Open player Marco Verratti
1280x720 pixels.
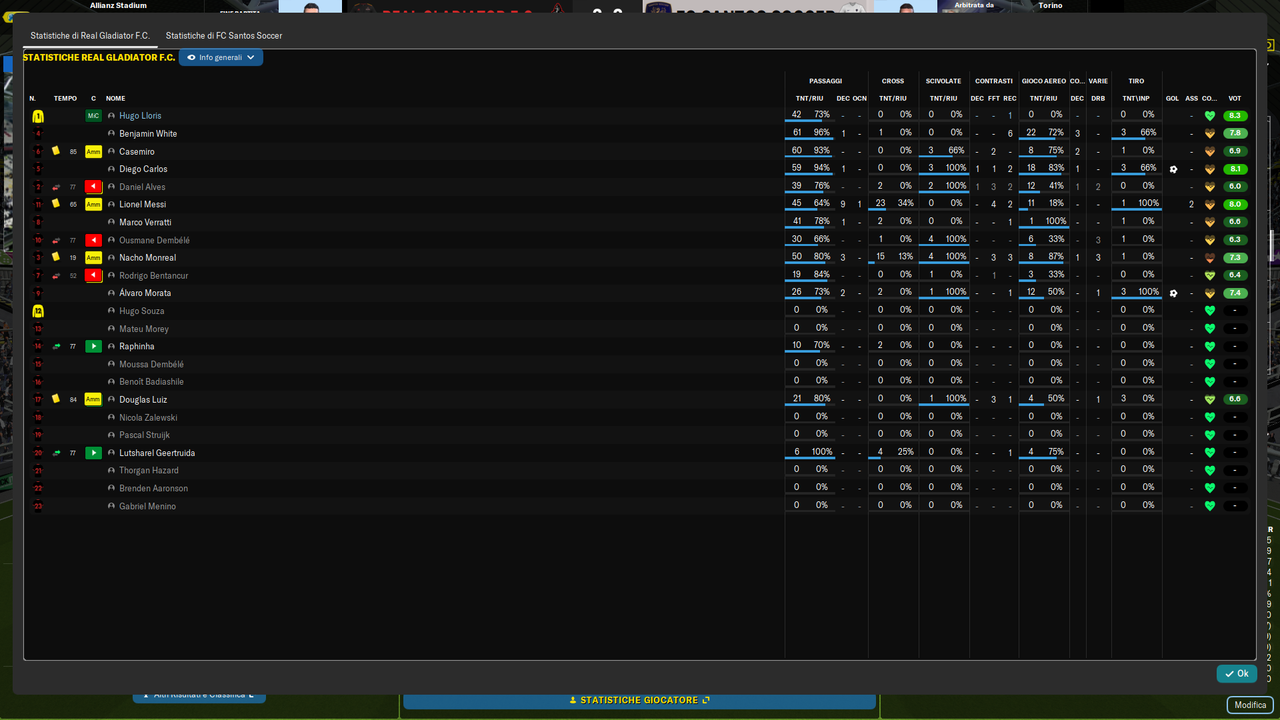[x=145, y=222]
